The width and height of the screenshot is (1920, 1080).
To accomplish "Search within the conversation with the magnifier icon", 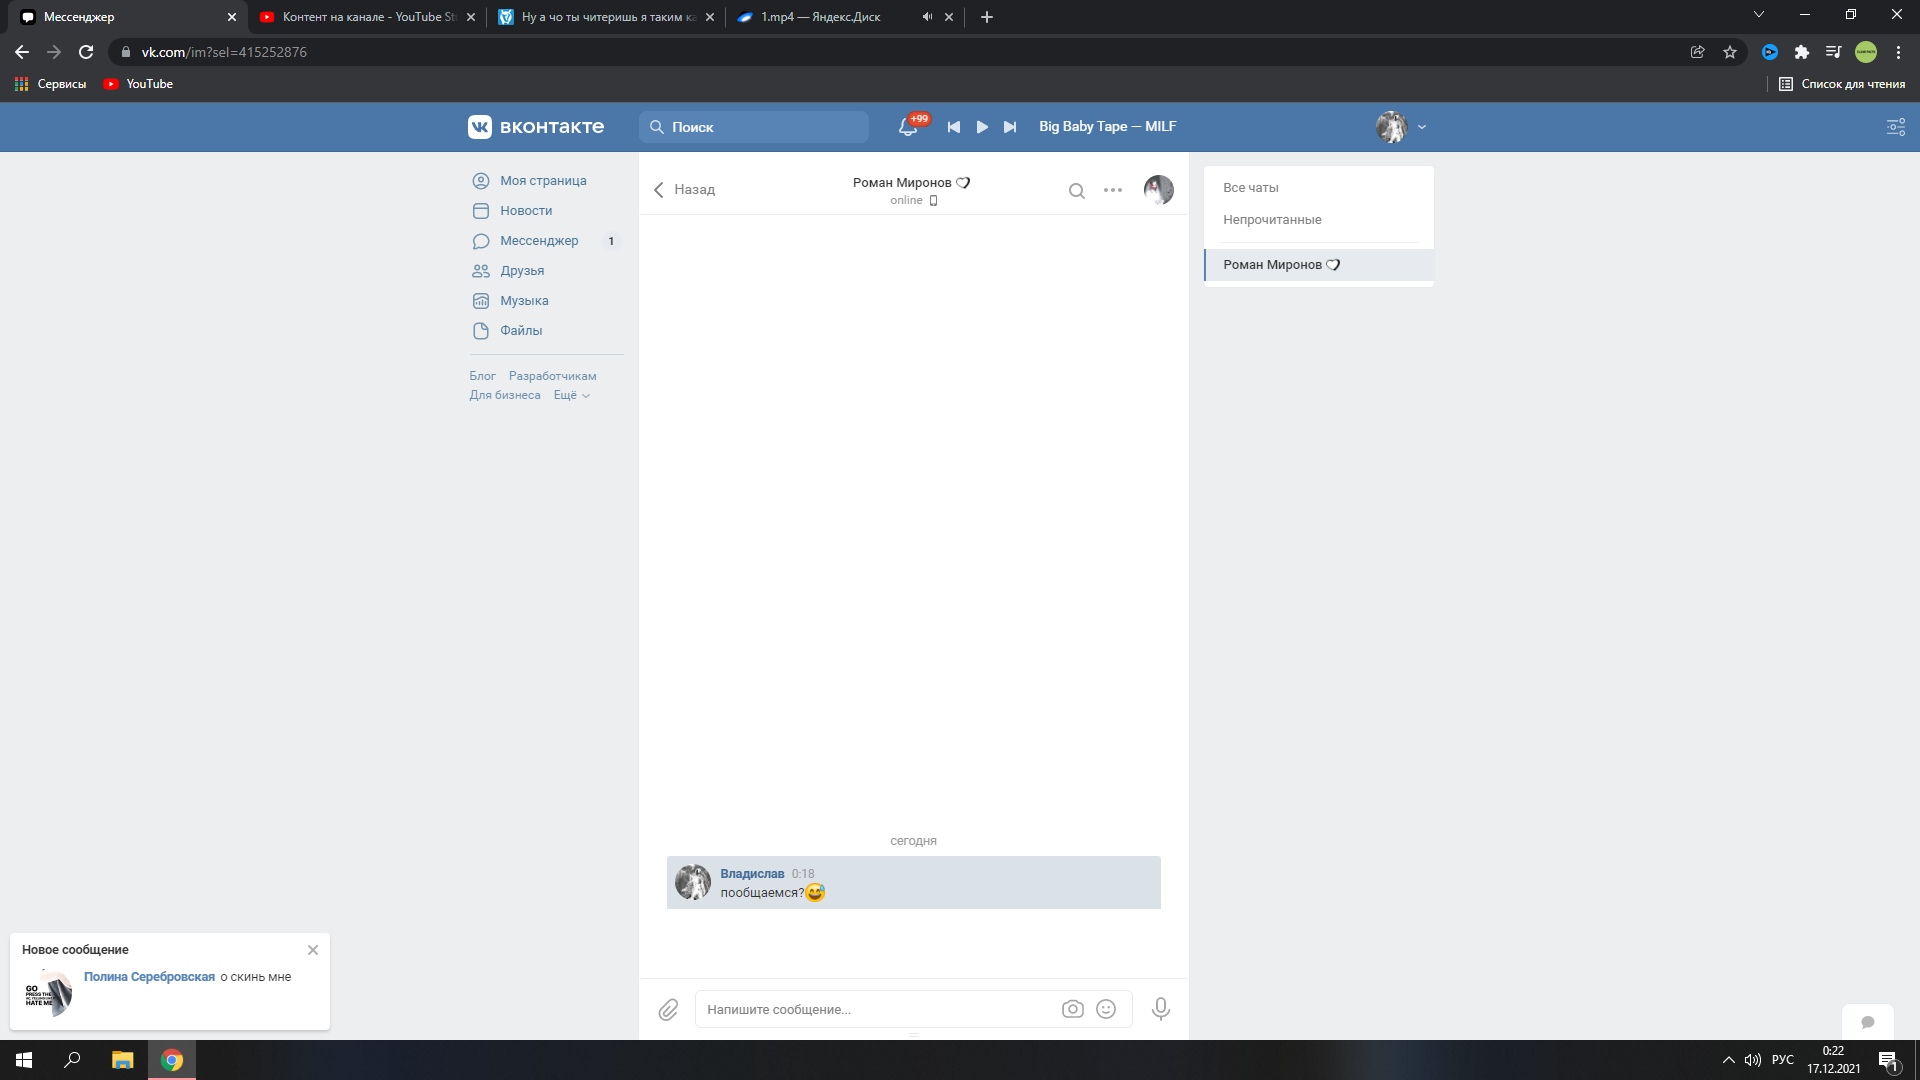I will coord(1076,190).
